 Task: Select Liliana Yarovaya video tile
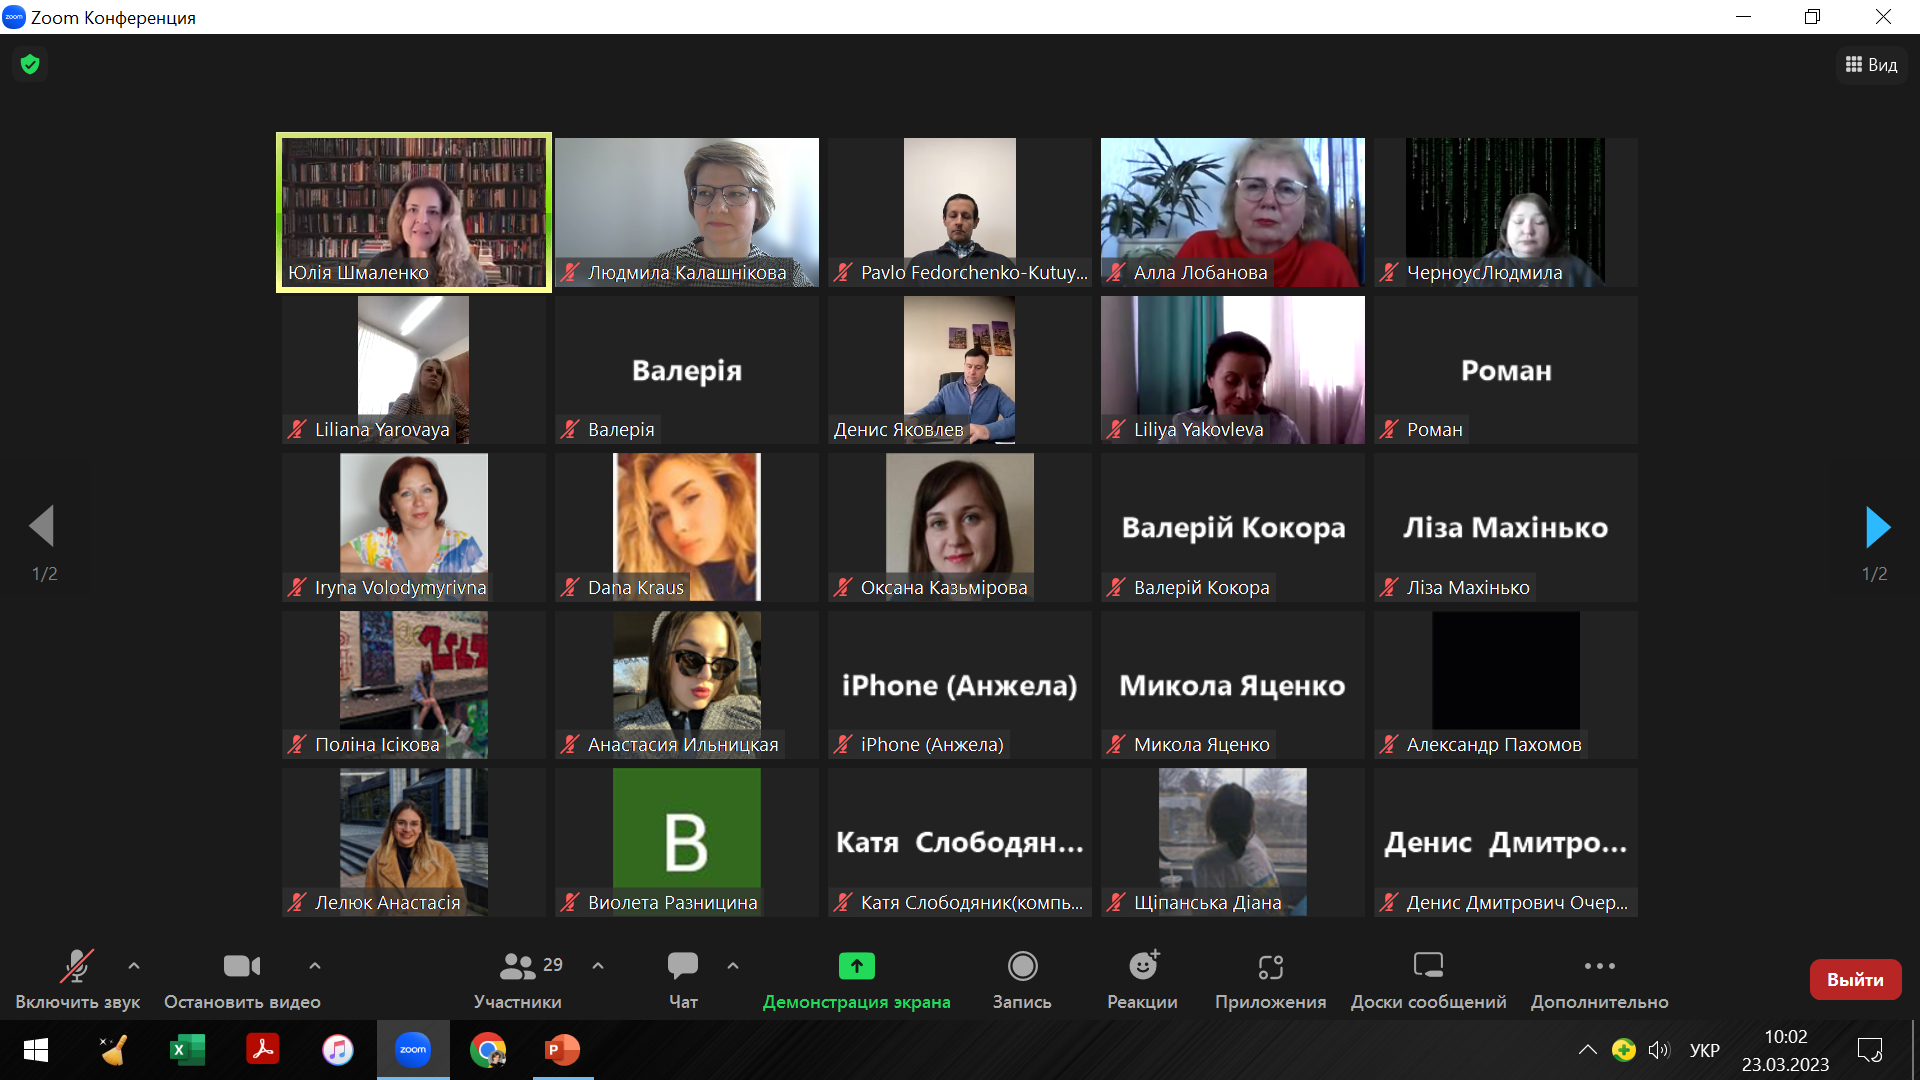[x=414, y=370]
